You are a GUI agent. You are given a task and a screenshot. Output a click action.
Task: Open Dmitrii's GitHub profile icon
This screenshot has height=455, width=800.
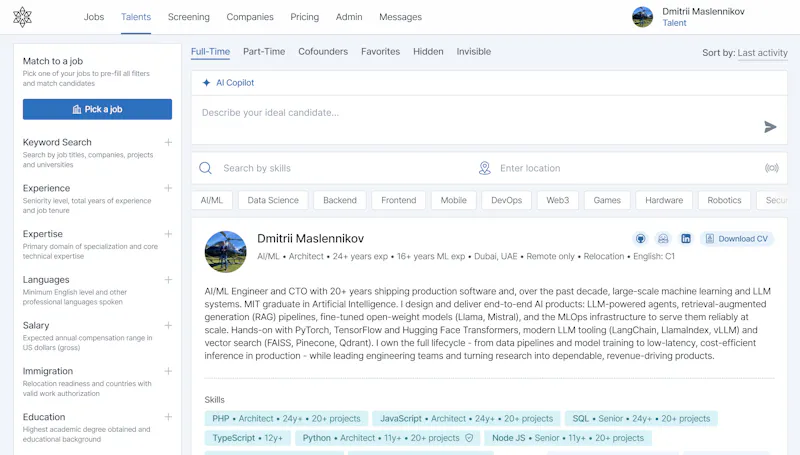[640, 239]
